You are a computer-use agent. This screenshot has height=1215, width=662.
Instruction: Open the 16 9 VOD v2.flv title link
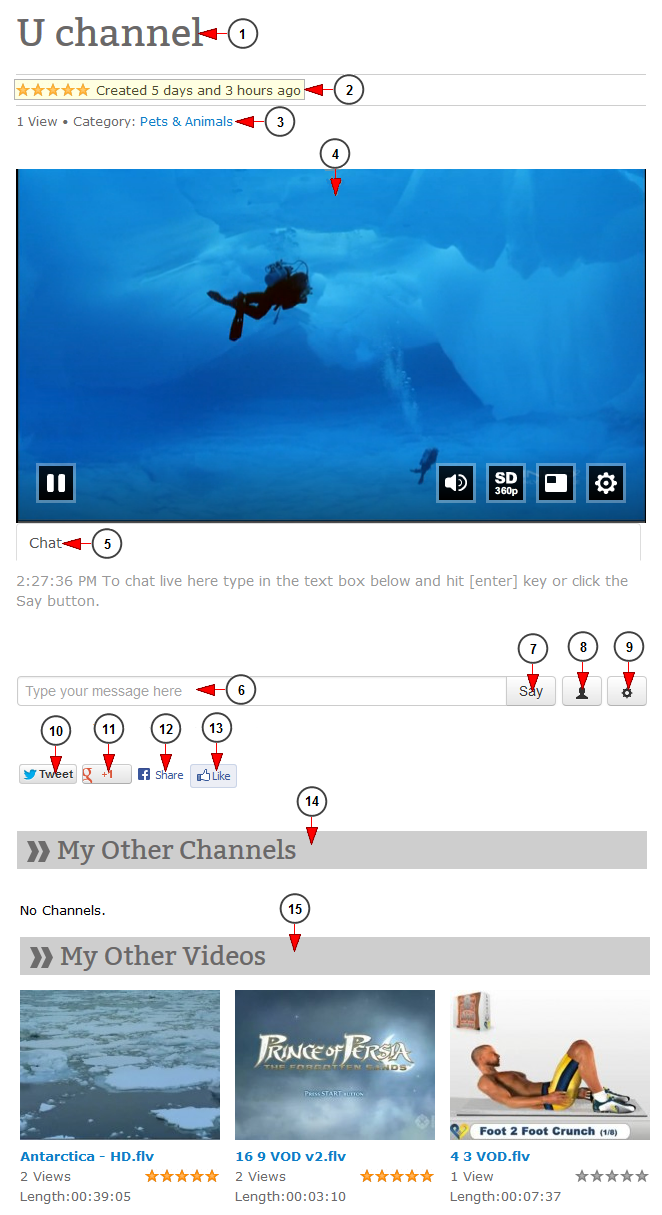coord(291,1156)
